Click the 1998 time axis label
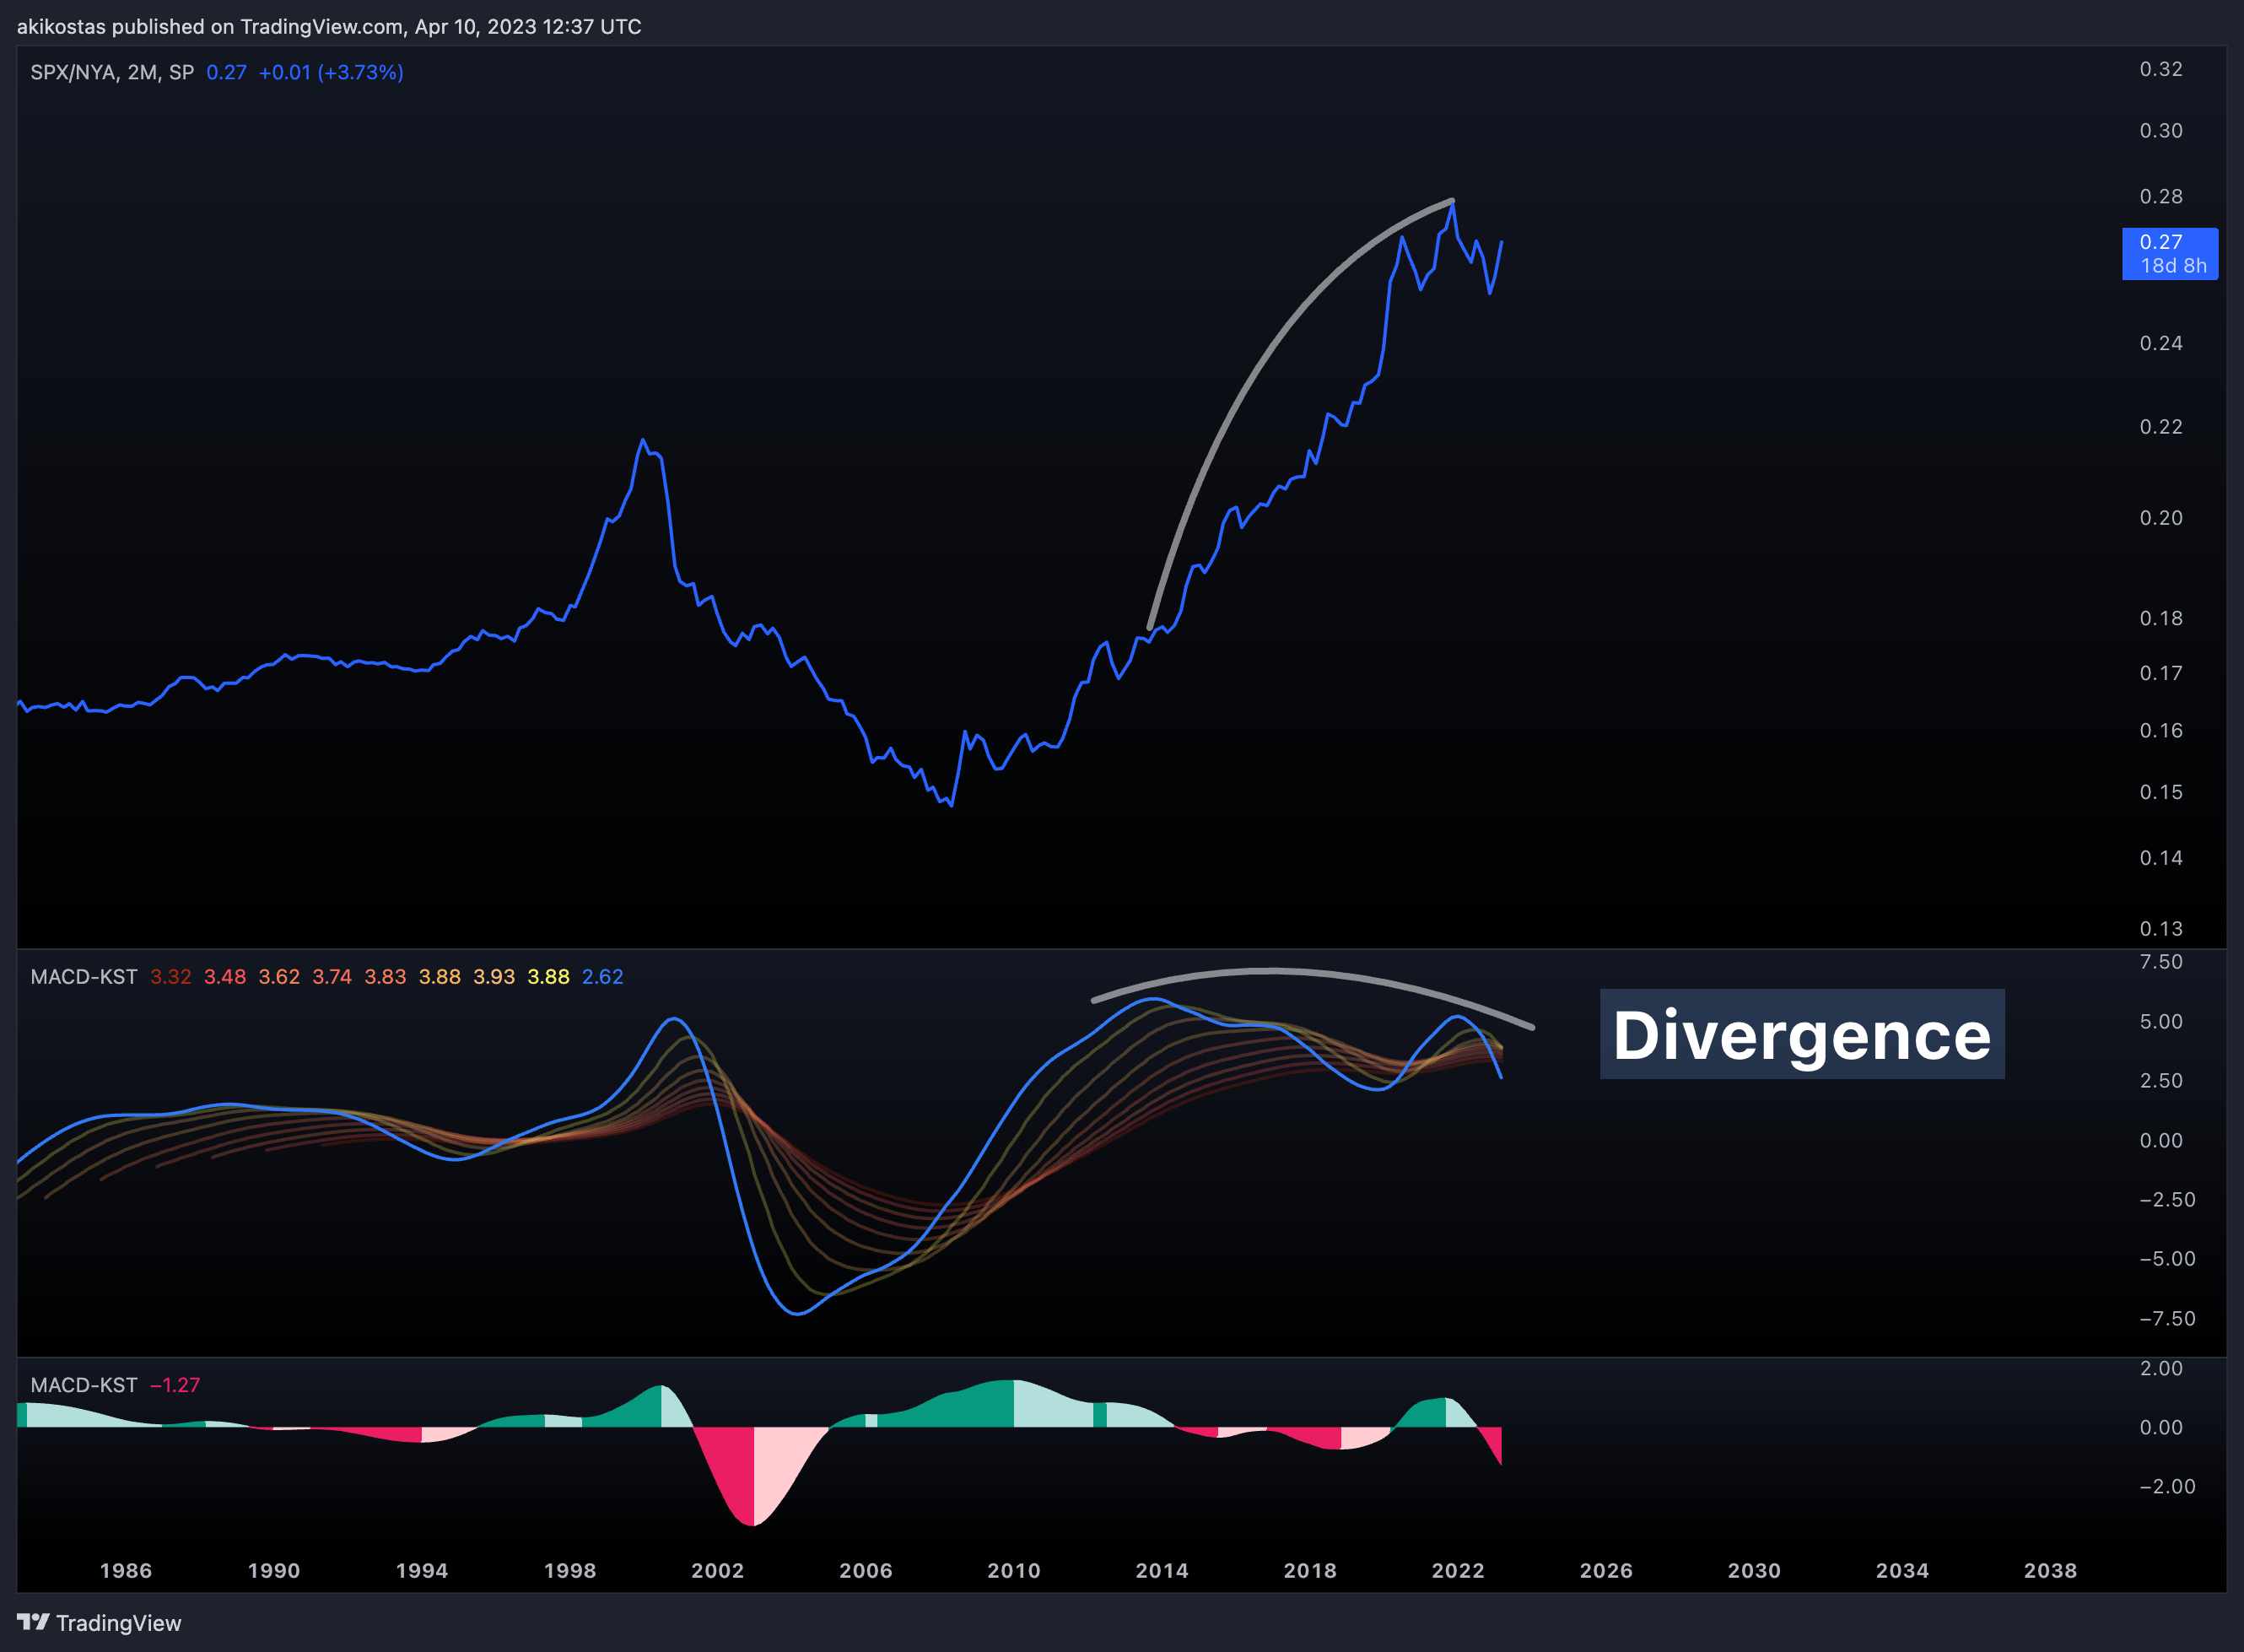 pyautogui.click(x=570, y=1570)
